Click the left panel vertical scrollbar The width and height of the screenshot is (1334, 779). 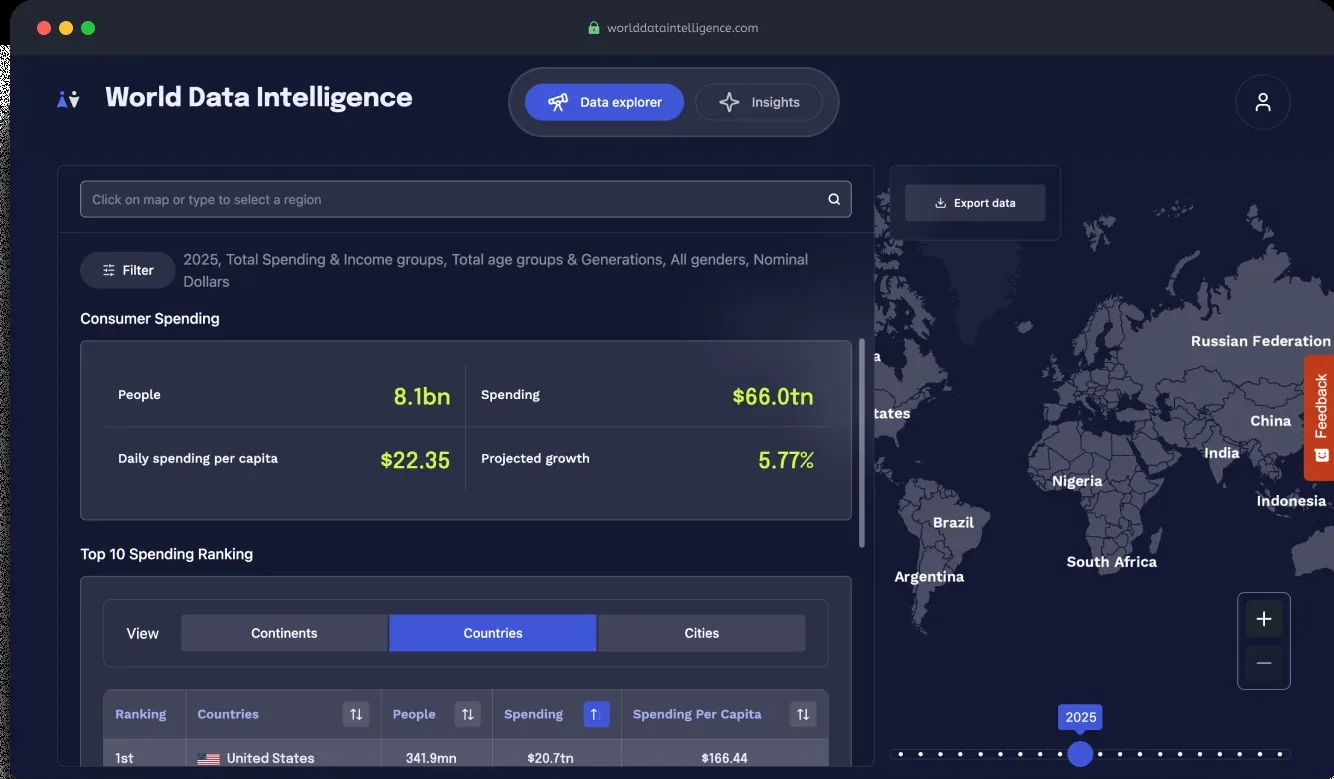tap(862, 442)
